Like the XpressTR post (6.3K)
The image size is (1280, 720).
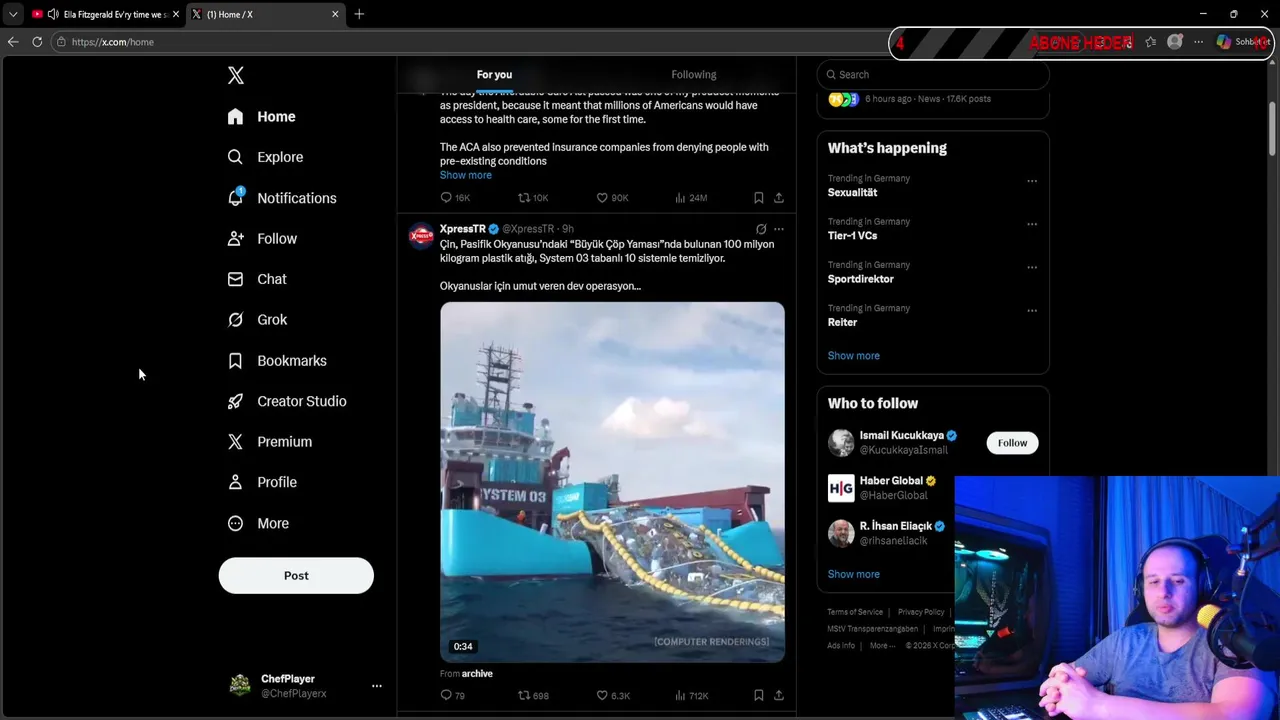point(613,695)
